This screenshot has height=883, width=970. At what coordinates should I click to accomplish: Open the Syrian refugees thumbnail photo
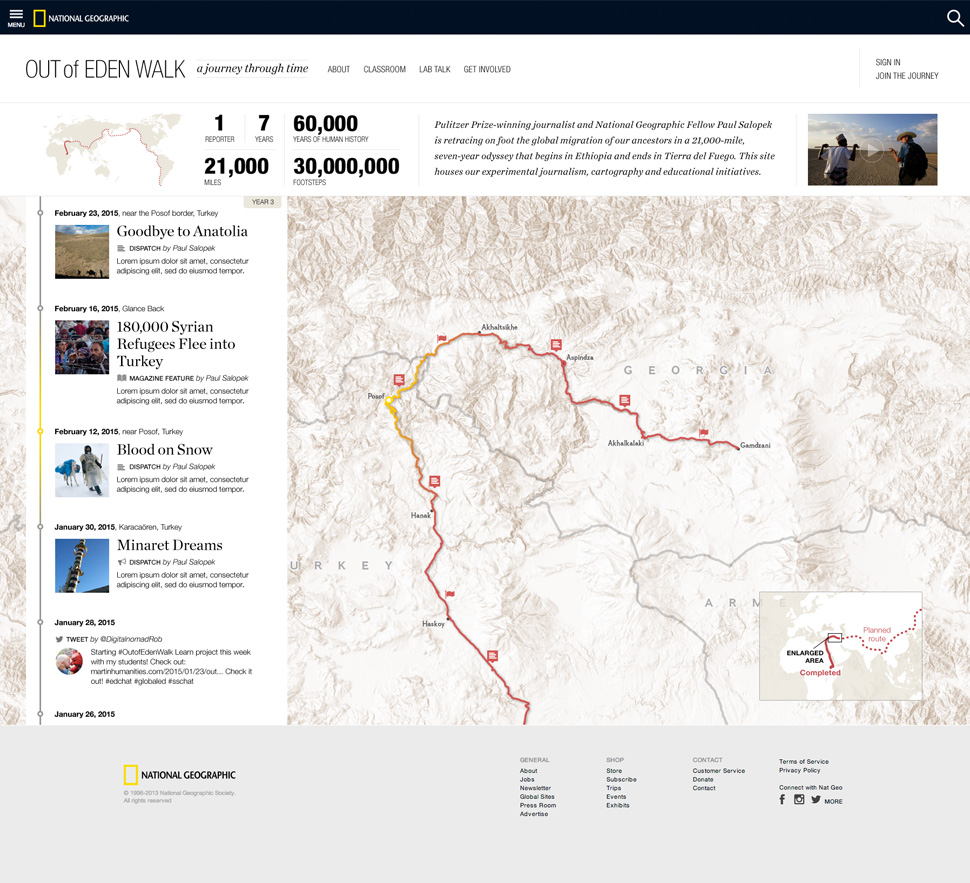[82, 347]
